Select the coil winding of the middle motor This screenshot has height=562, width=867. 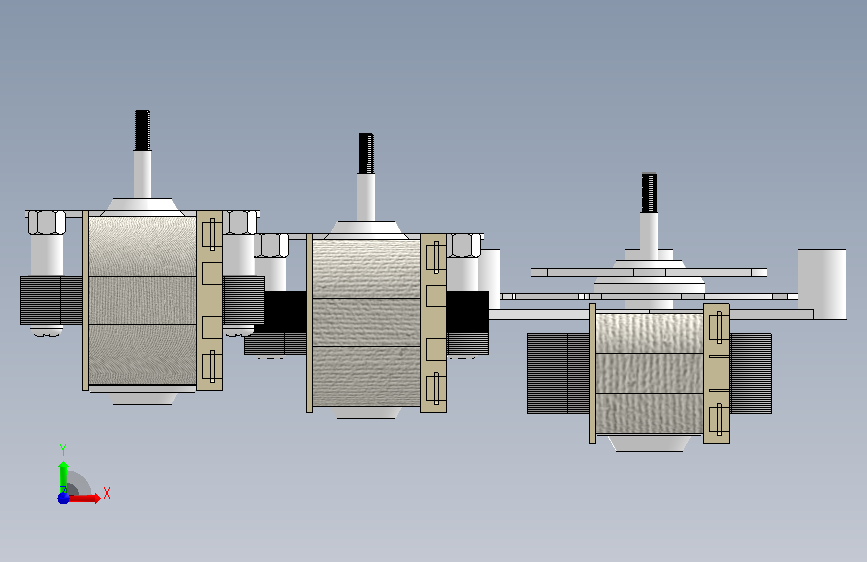(x=366, y=323)
